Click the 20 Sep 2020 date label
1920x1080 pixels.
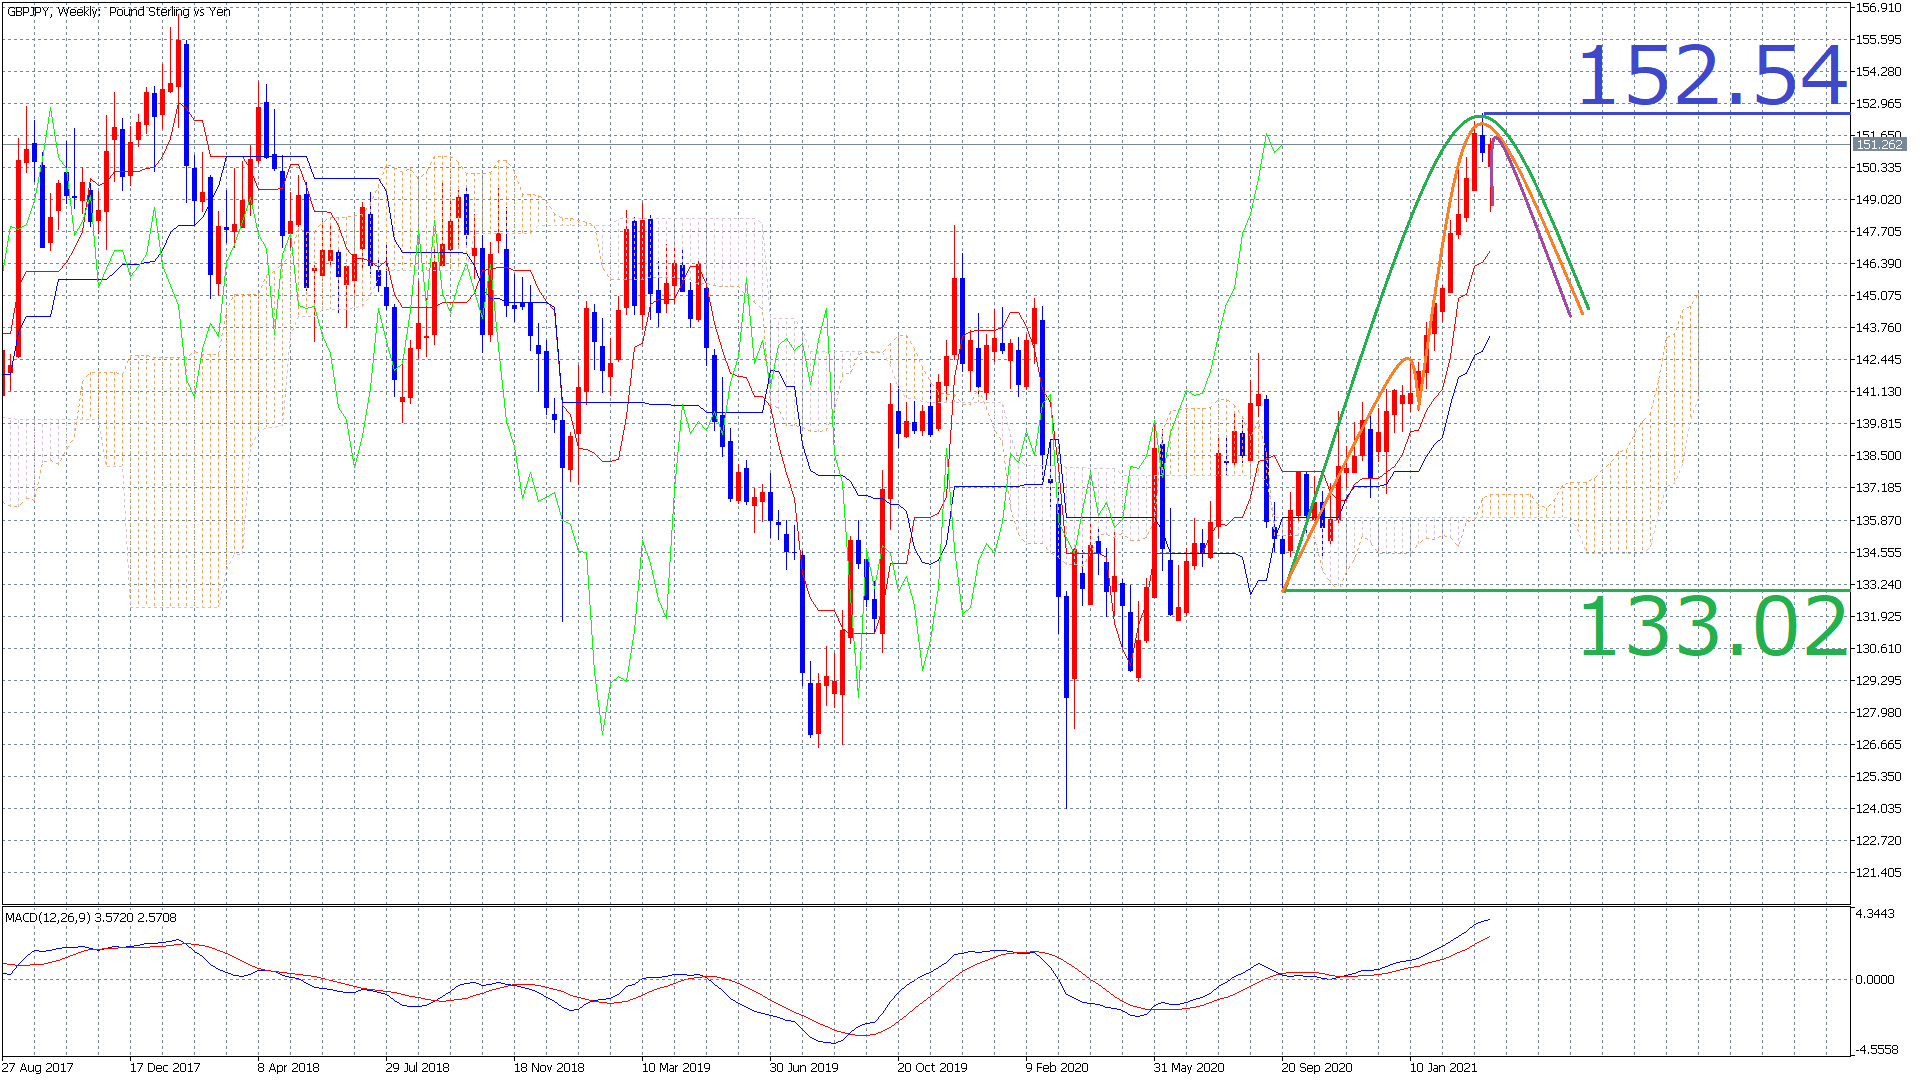pos(1316,1067)
